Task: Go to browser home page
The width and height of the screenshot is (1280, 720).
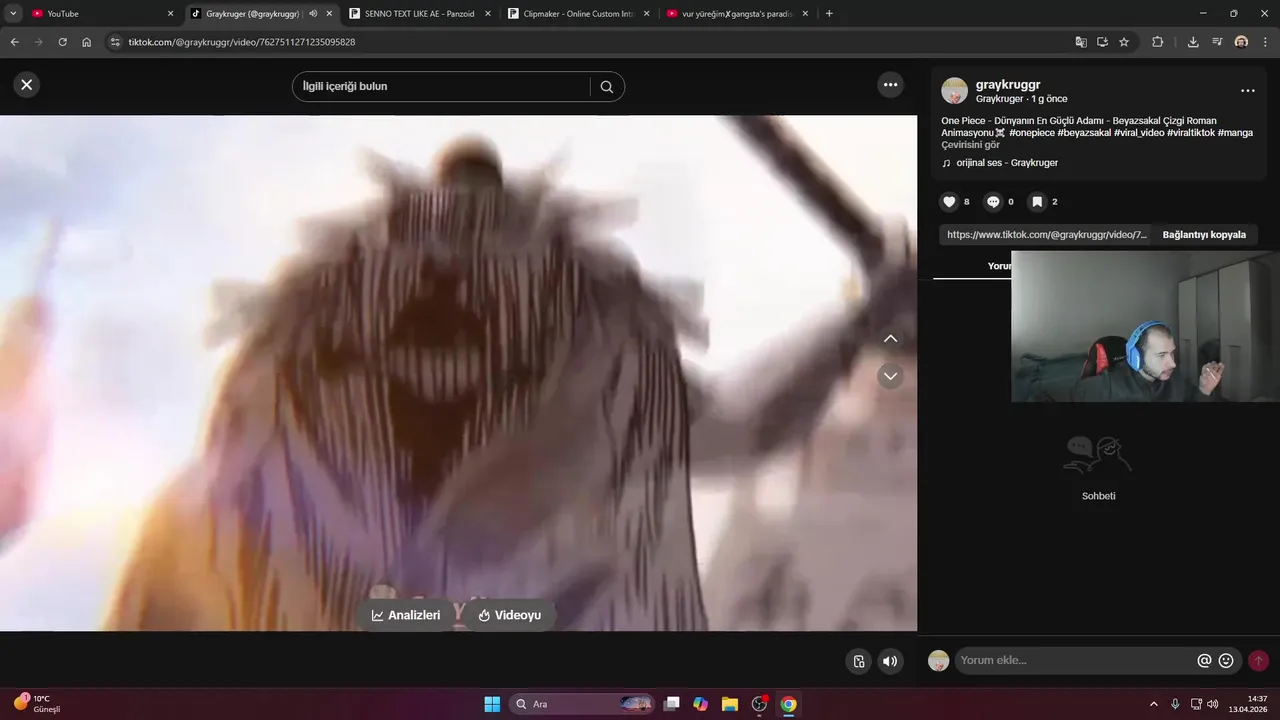Action: [x=87, y=42]
